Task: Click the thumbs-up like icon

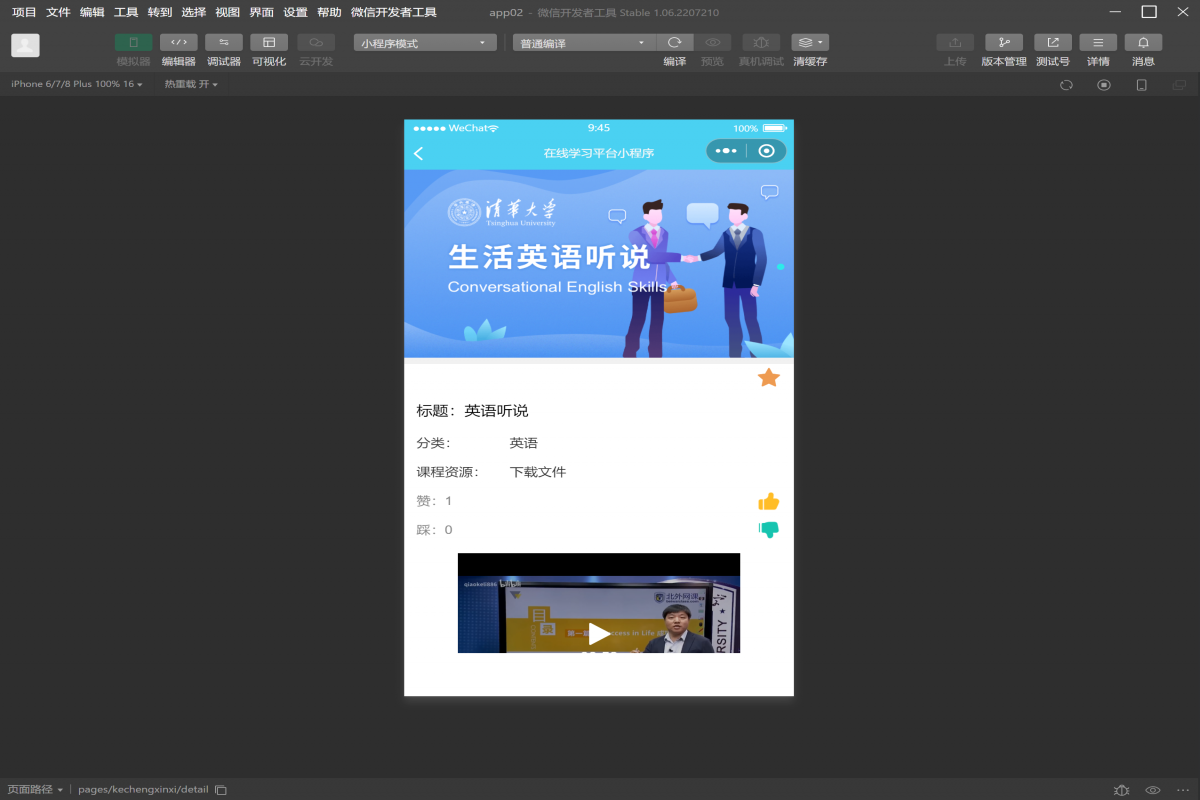Action: click(768, 501)
